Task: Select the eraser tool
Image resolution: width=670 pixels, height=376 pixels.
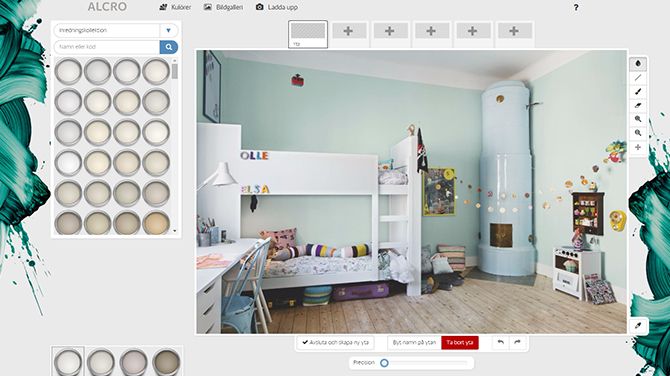Action: point(638,105)
